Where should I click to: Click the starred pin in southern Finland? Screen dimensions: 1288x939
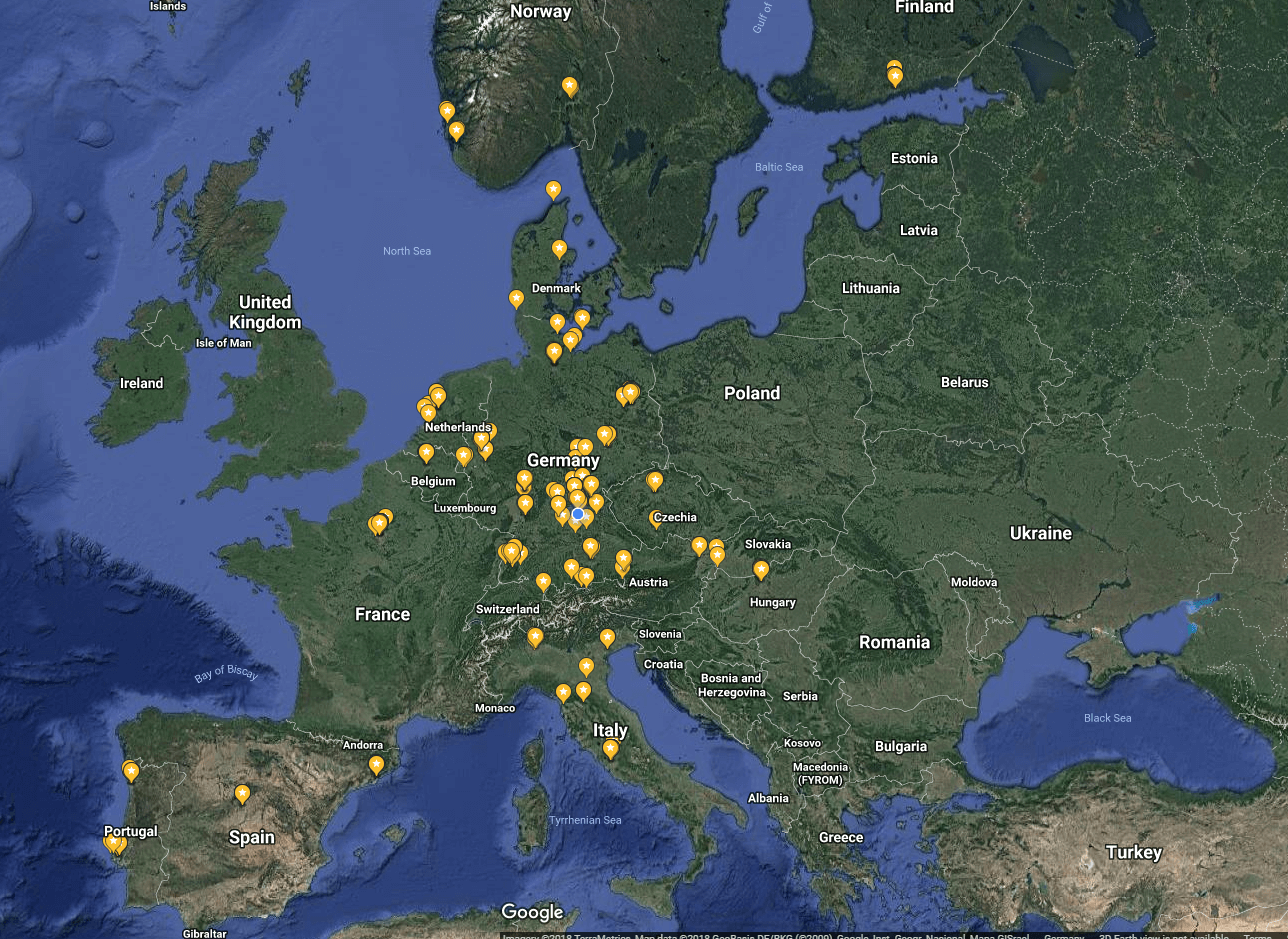point(895,76)
